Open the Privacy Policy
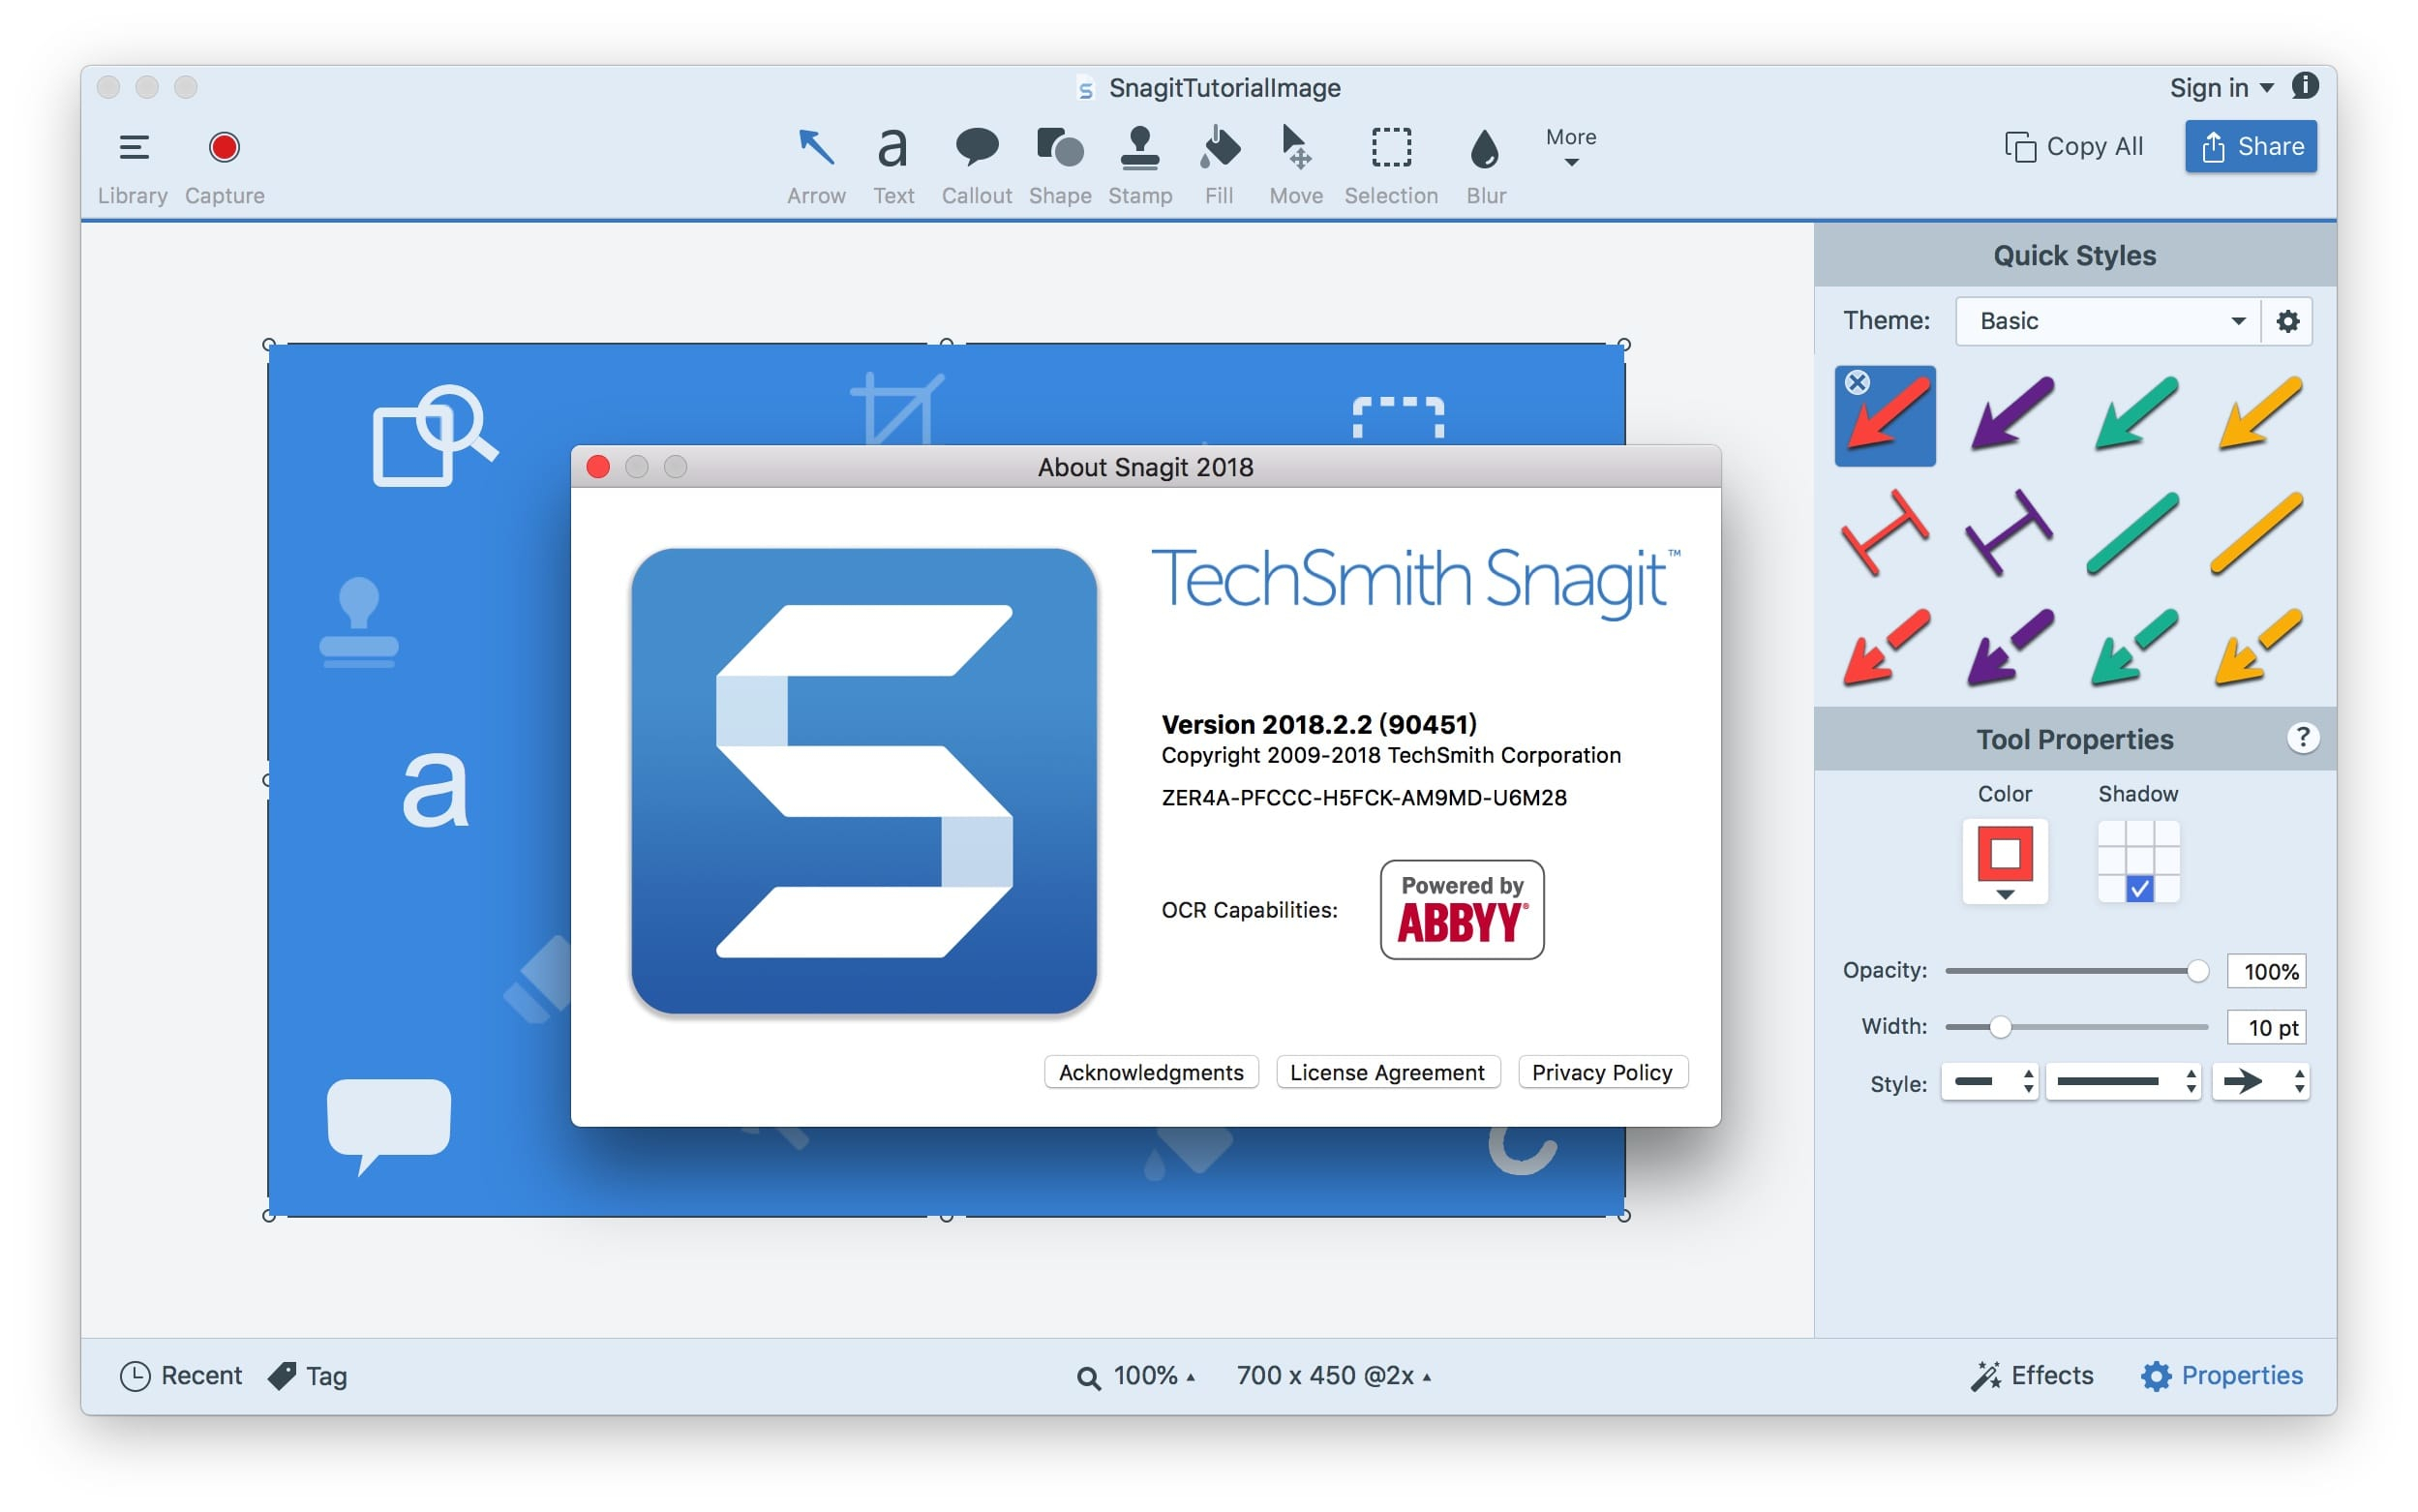This screenshot has height=1512, width=2418. [1602, 1072]
